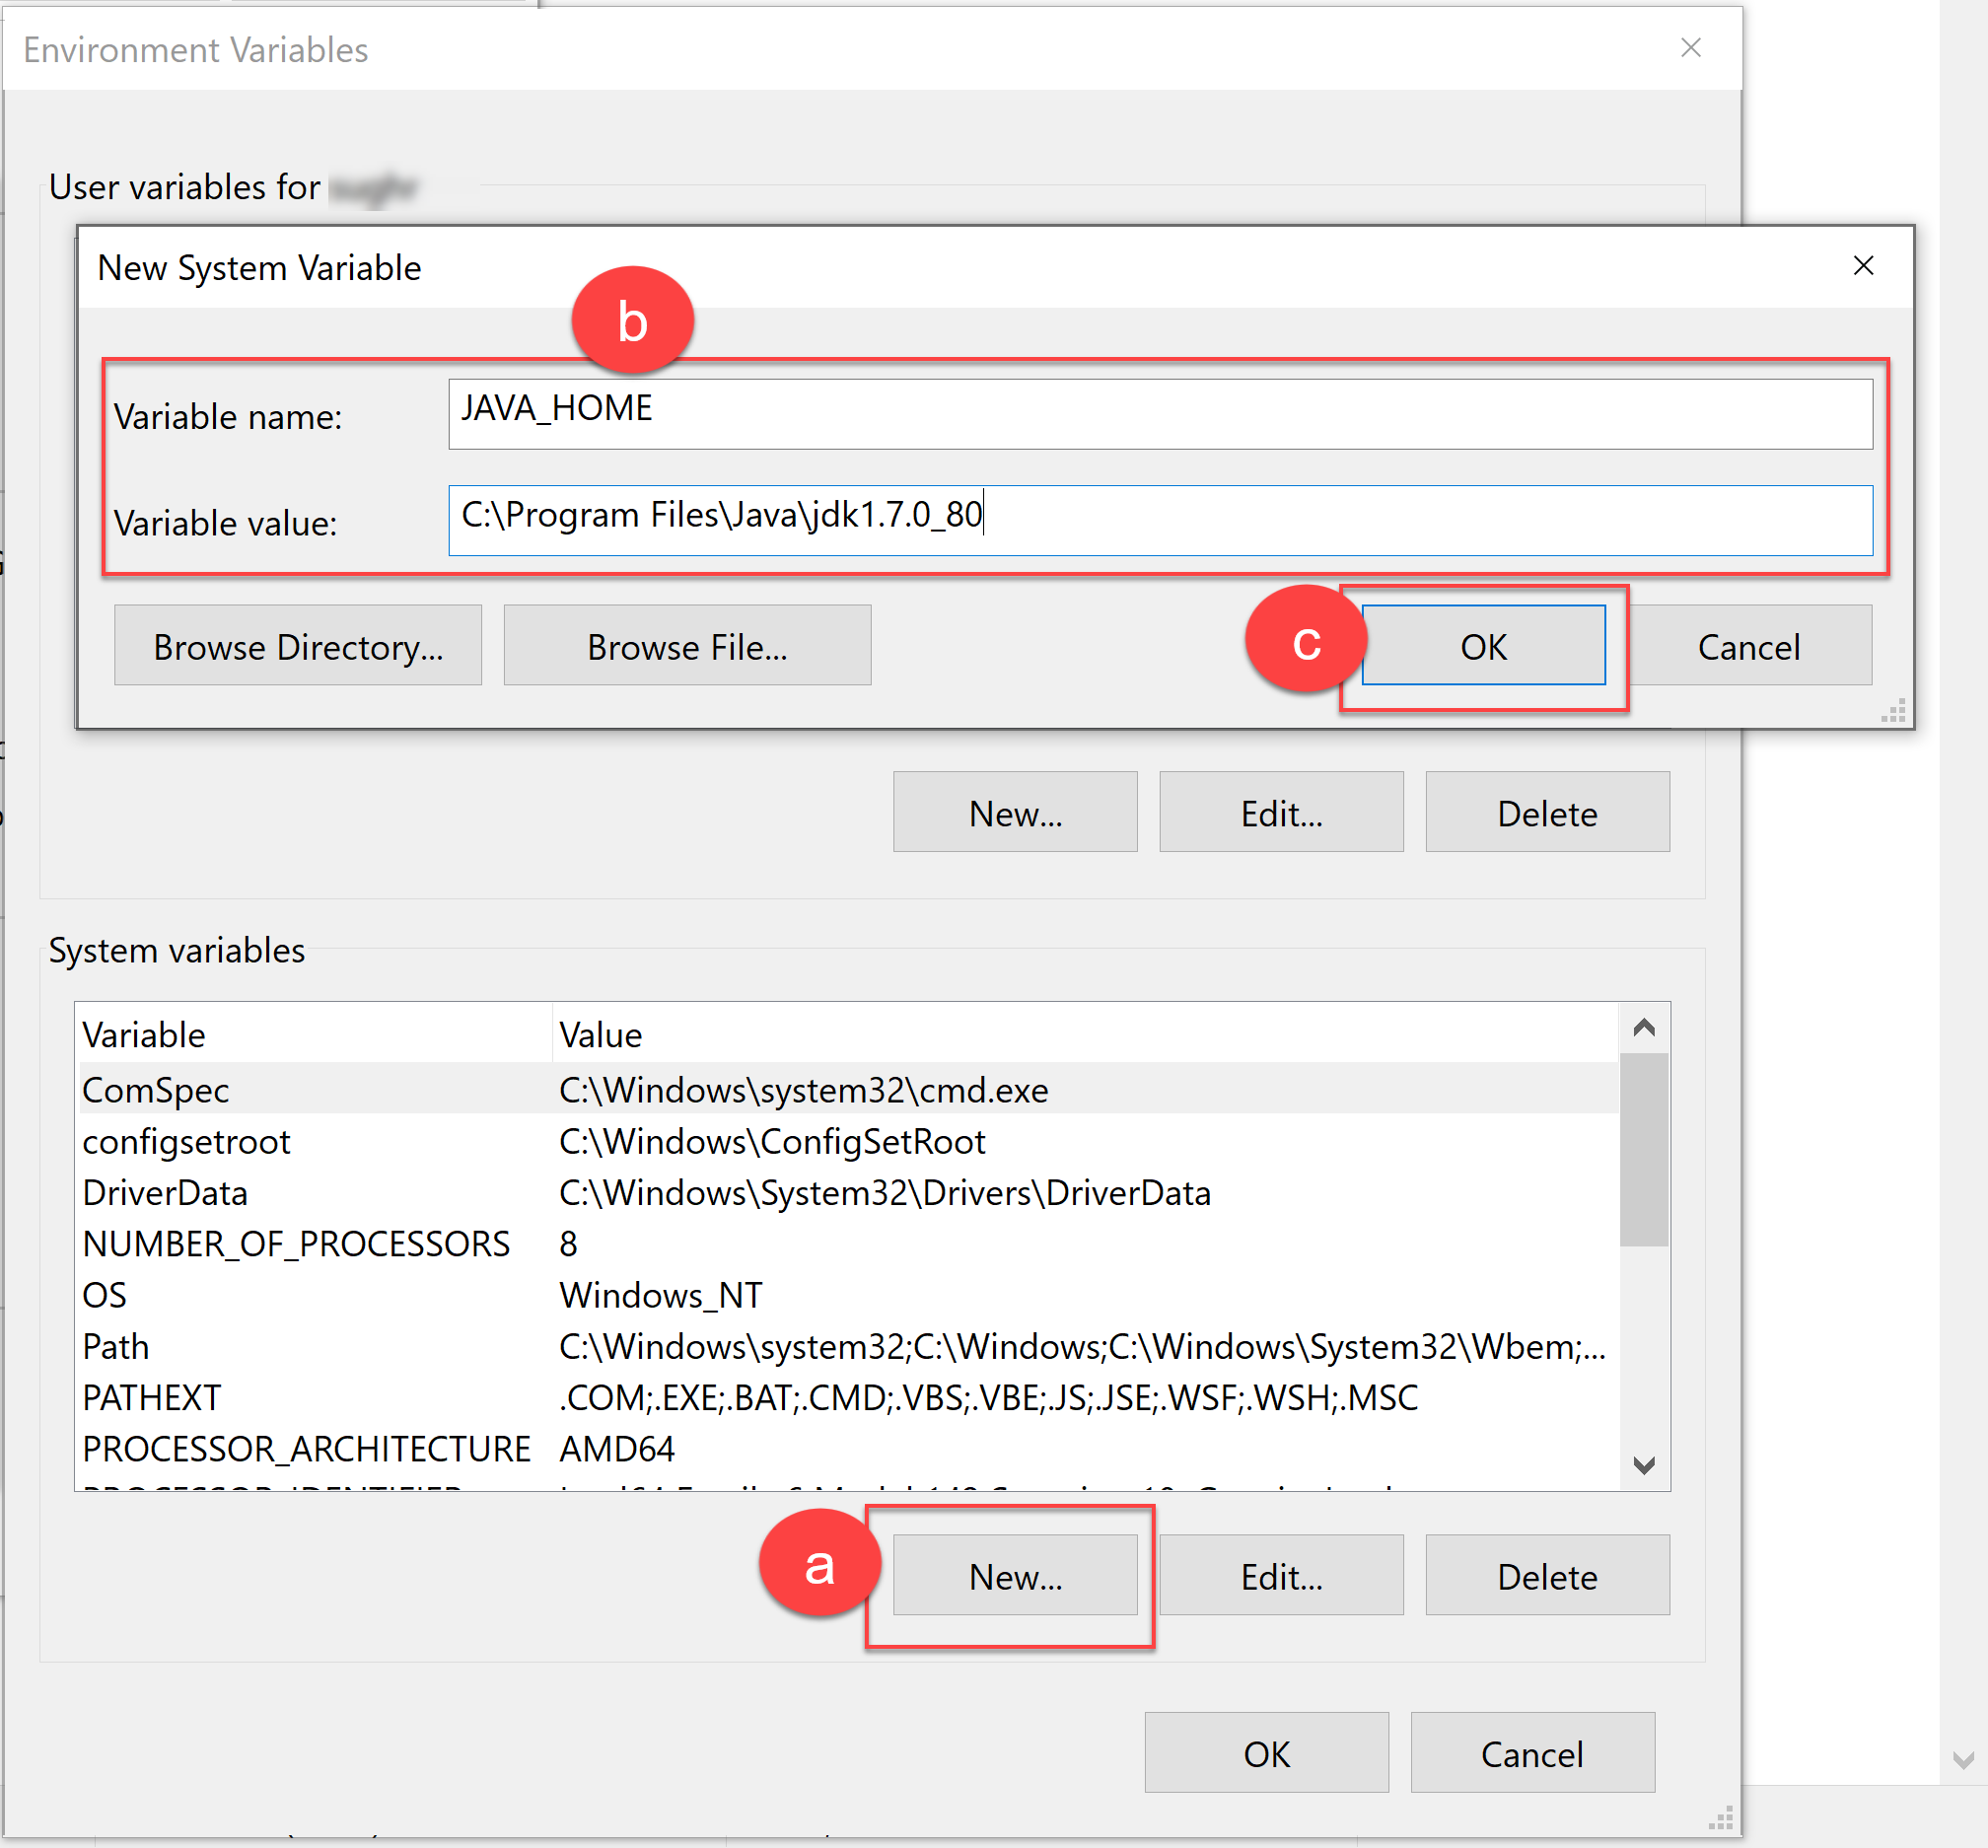
Task: Select the OS variable row
Action: [847, 1295]
